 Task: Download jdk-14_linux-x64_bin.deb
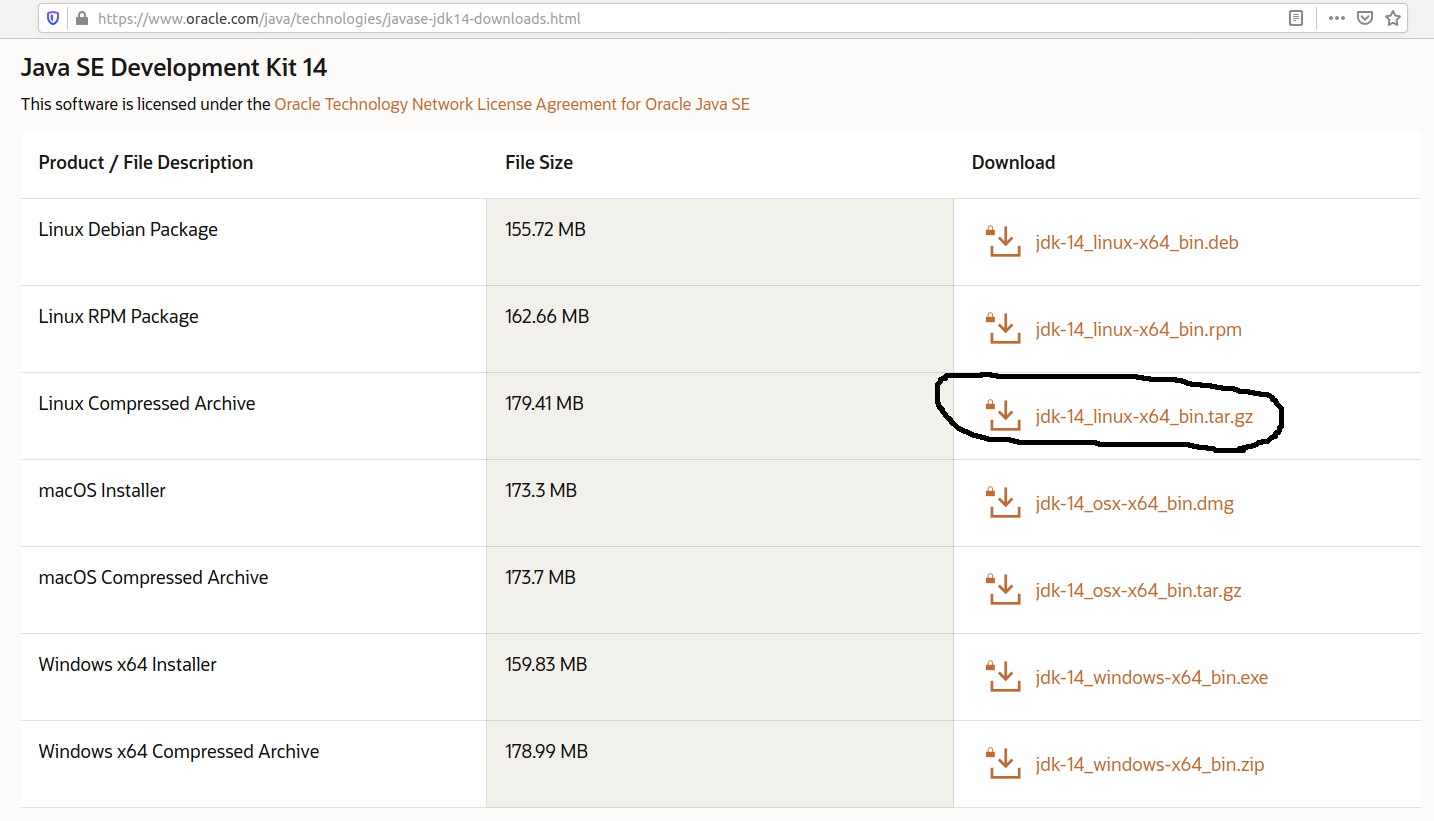point(1137,243)
